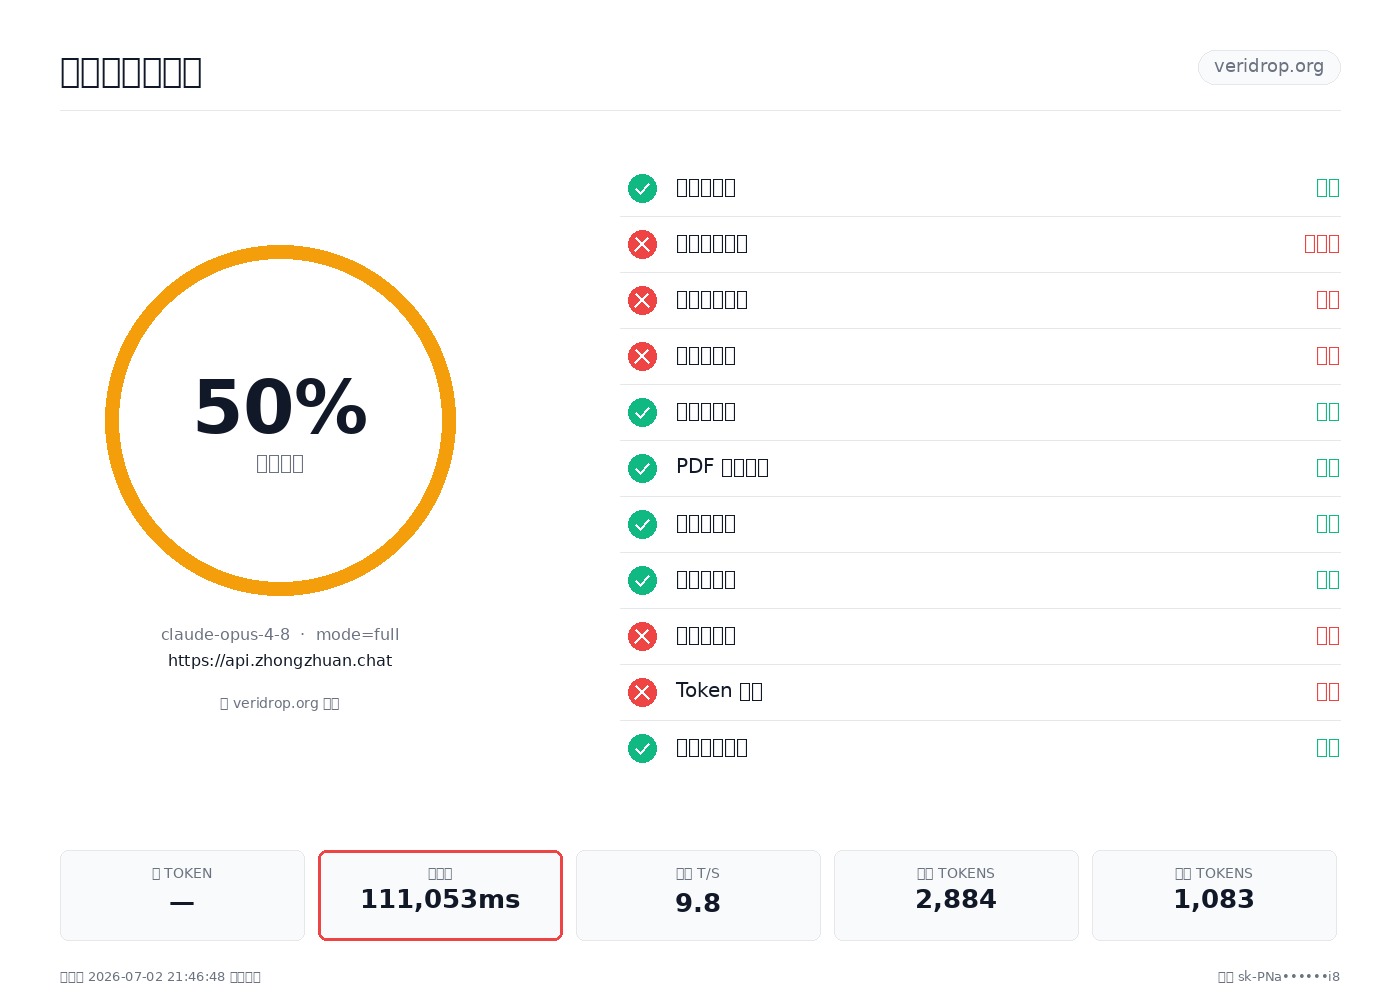Click the orange 50% score ring
Image resolution: width=1400 pixels, height=1000 pixels.
pos(280,420)
